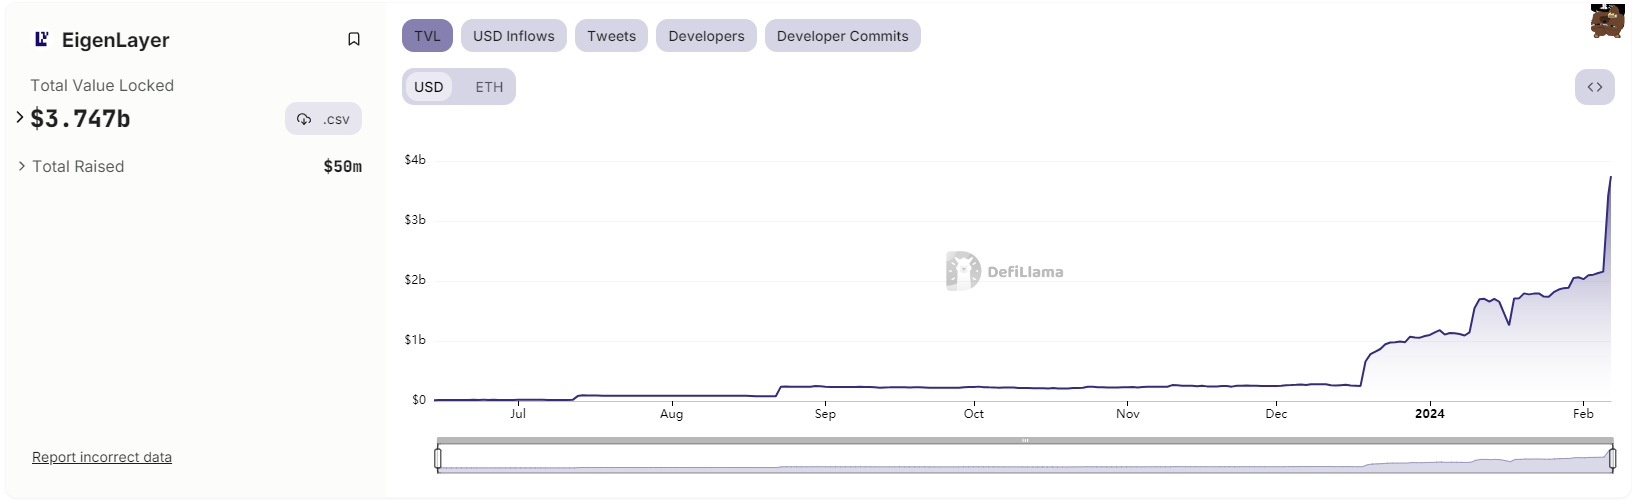Click right handle of range slider
1632x501 pixels.
pos(1612,458)
